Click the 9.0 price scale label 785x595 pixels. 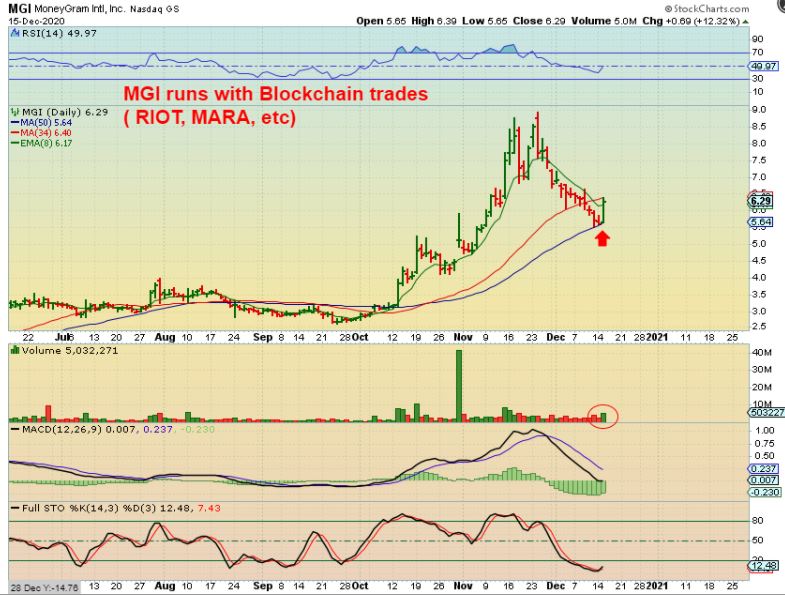click(x=759, y=110)
